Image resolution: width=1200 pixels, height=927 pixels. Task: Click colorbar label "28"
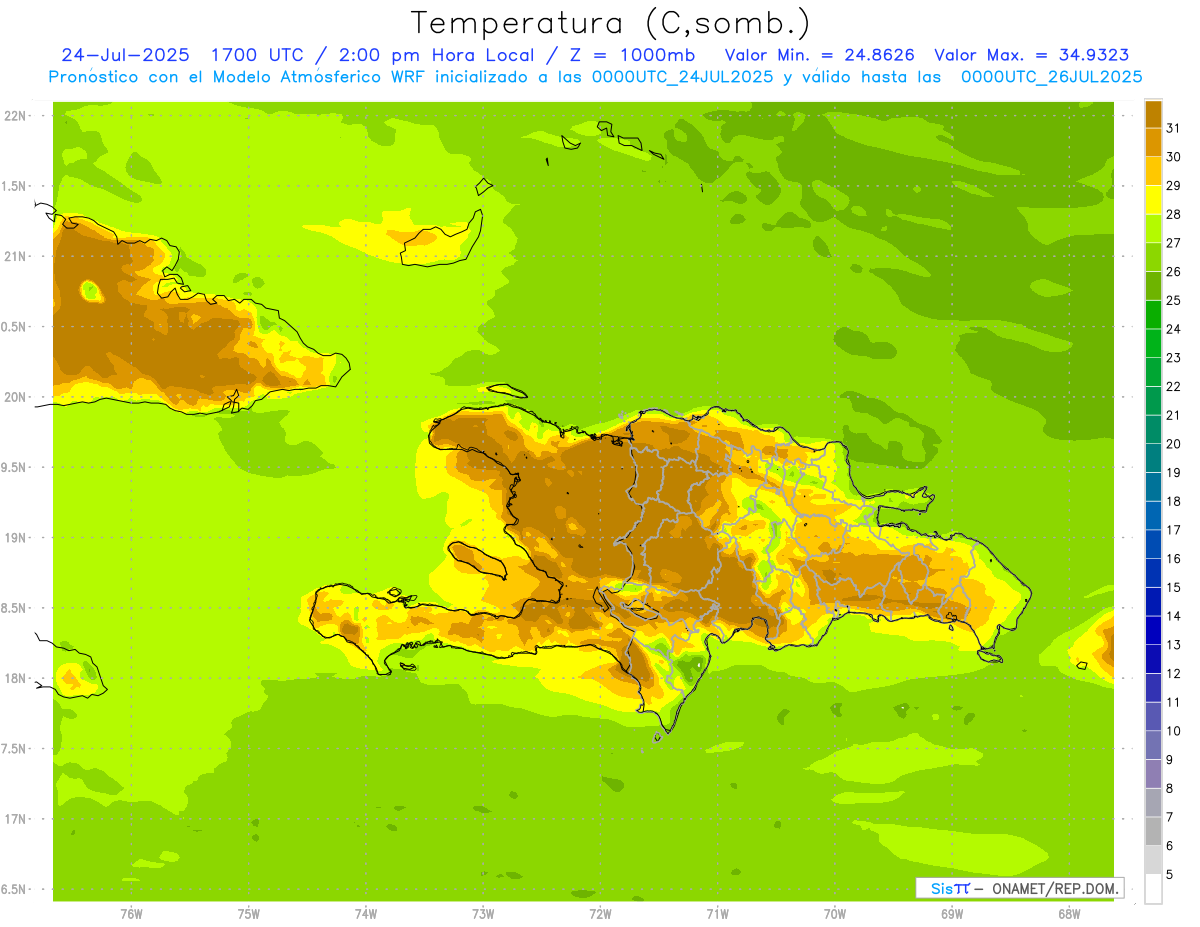tap(1174, 214)
